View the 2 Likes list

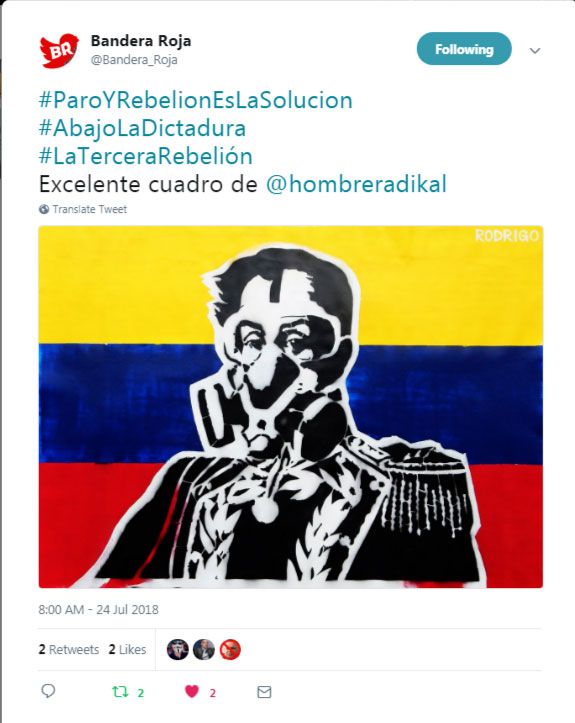(127, 650)
